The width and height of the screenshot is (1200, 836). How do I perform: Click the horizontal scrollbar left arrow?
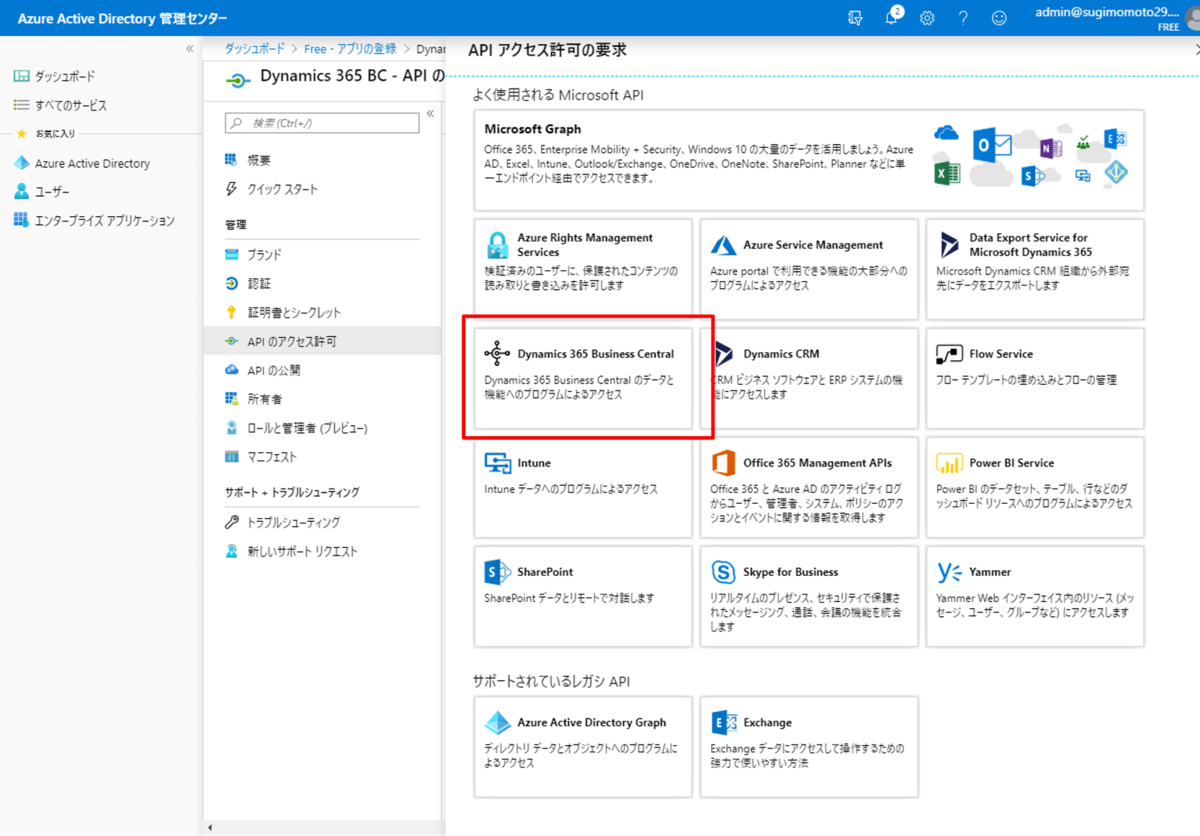pyautogui.click(x=210, y=828)
